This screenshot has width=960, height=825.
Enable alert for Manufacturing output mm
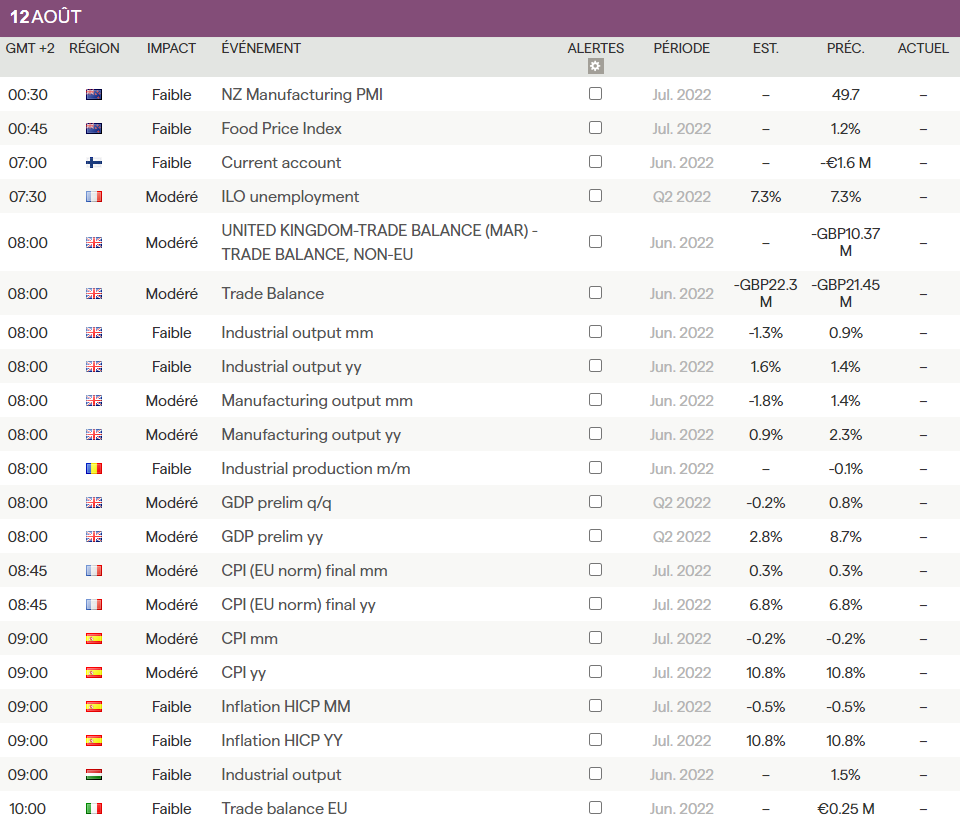point(595,400)
